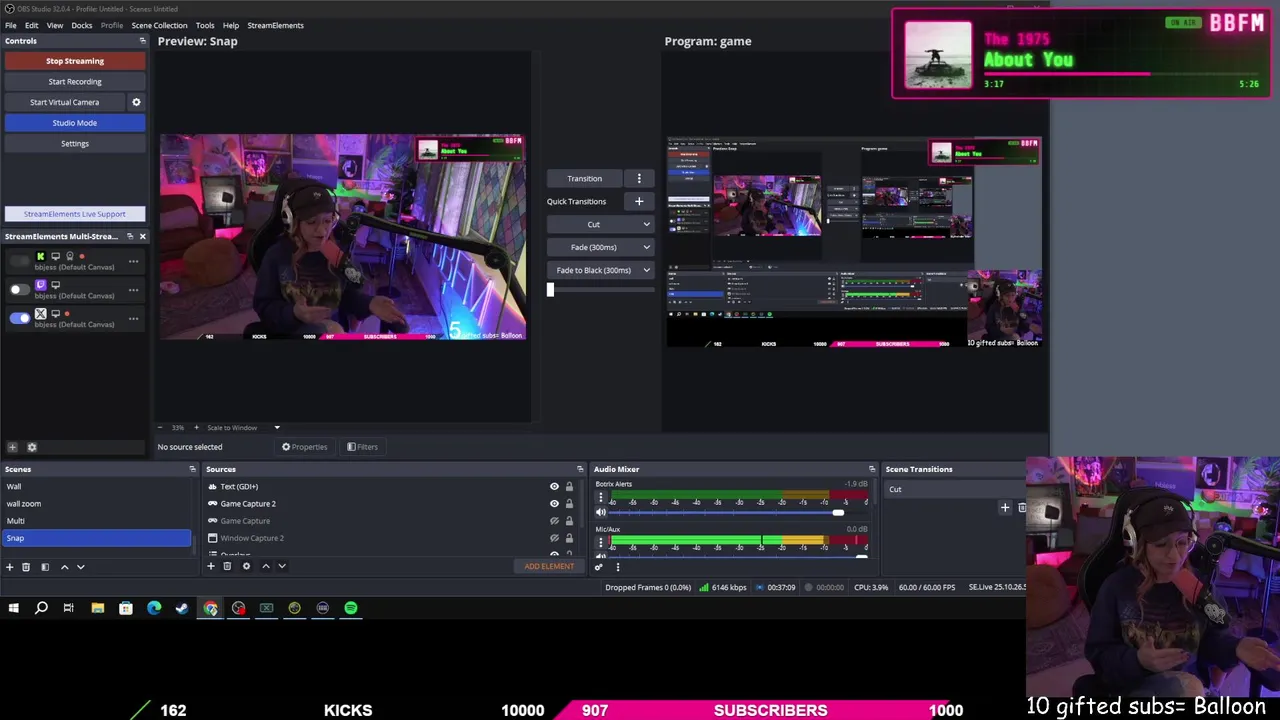1280x720 pixels.
Task: Unlock Game Capture 2 source lock
Action: pos(569,504)
